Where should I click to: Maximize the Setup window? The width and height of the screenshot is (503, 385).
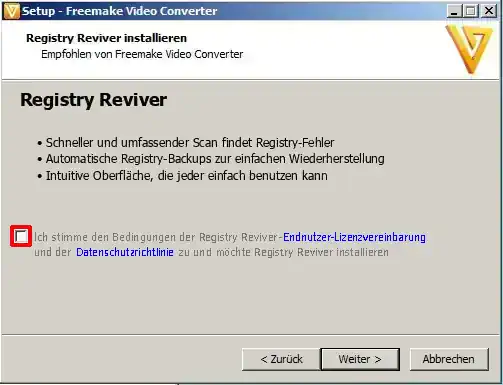coord(471,11)
